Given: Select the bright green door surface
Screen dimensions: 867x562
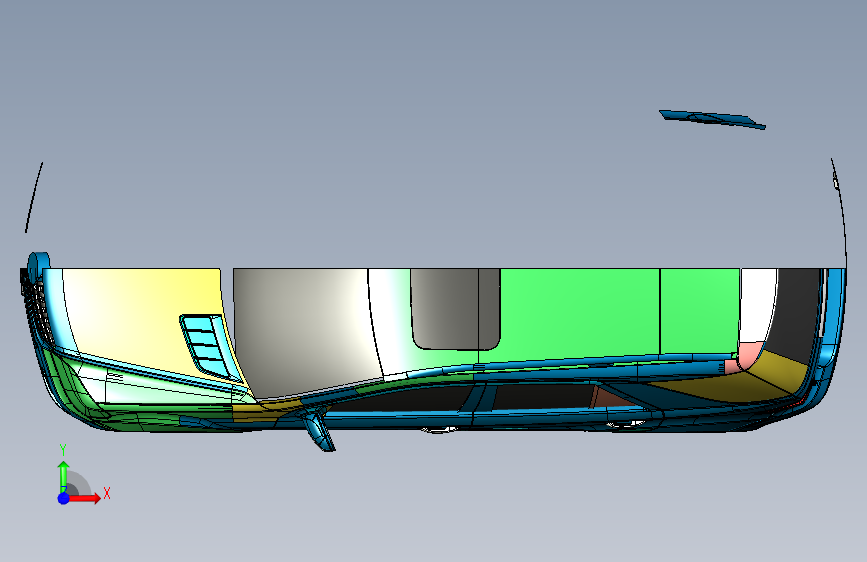Looking at the screenshot, I should [581, 315].
